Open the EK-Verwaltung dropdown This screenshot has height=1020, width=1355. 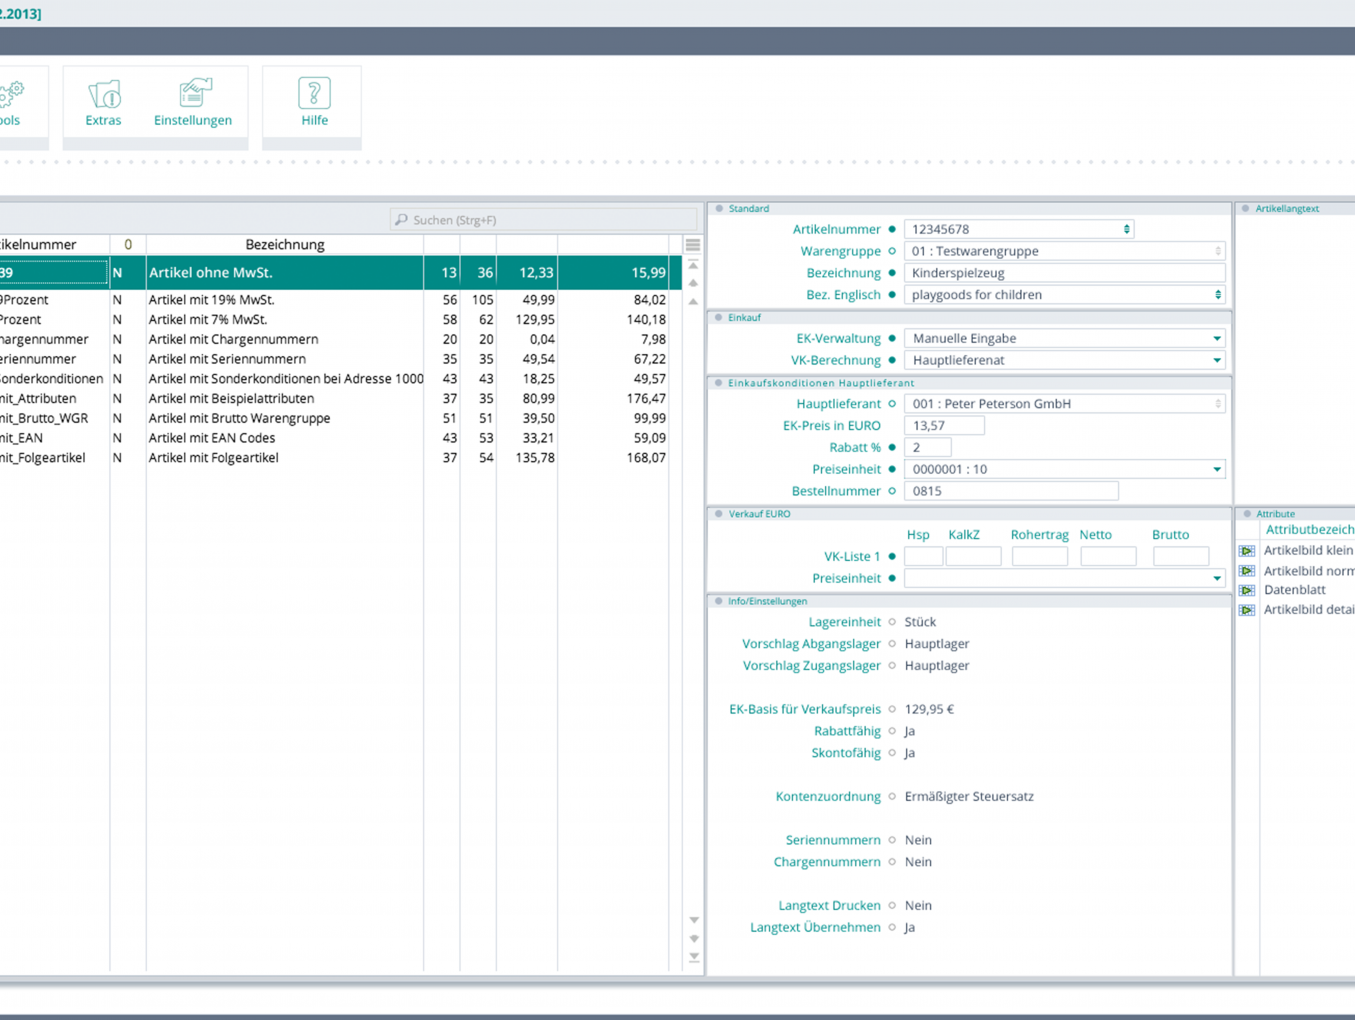click(x=1216, y=339)
